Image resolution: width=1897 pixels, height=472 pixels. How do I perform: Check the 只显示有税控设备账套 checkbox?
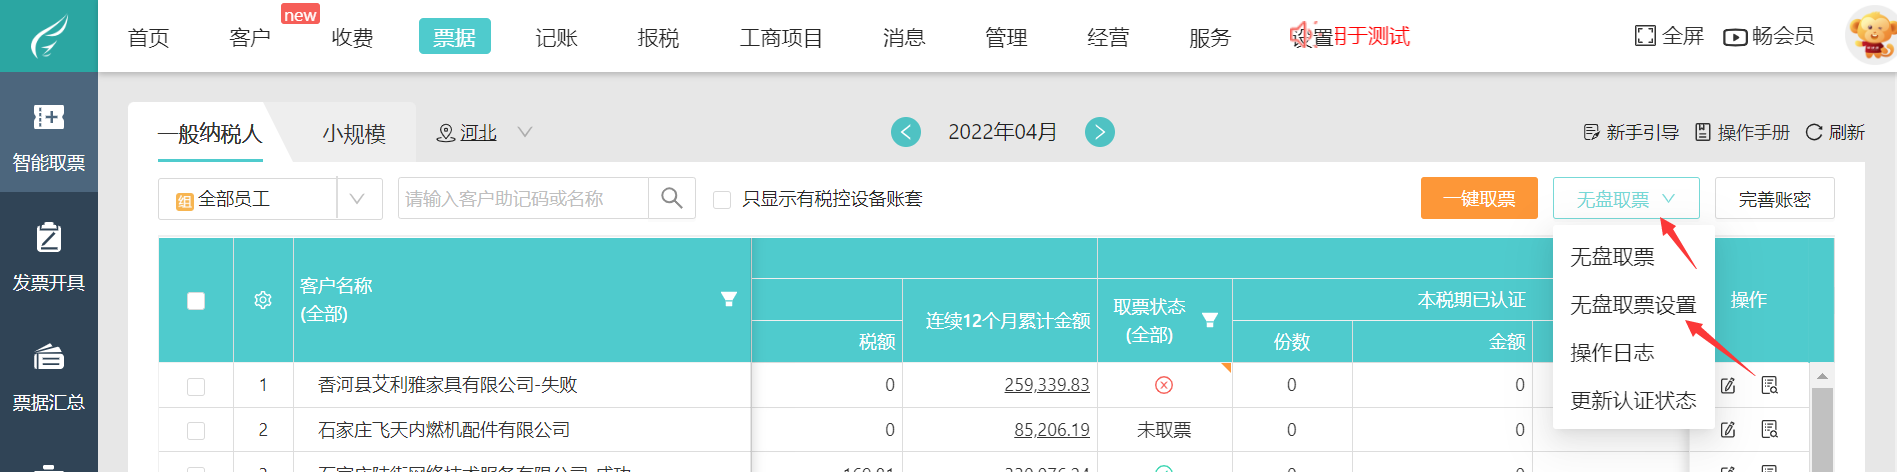click(721, 200)
